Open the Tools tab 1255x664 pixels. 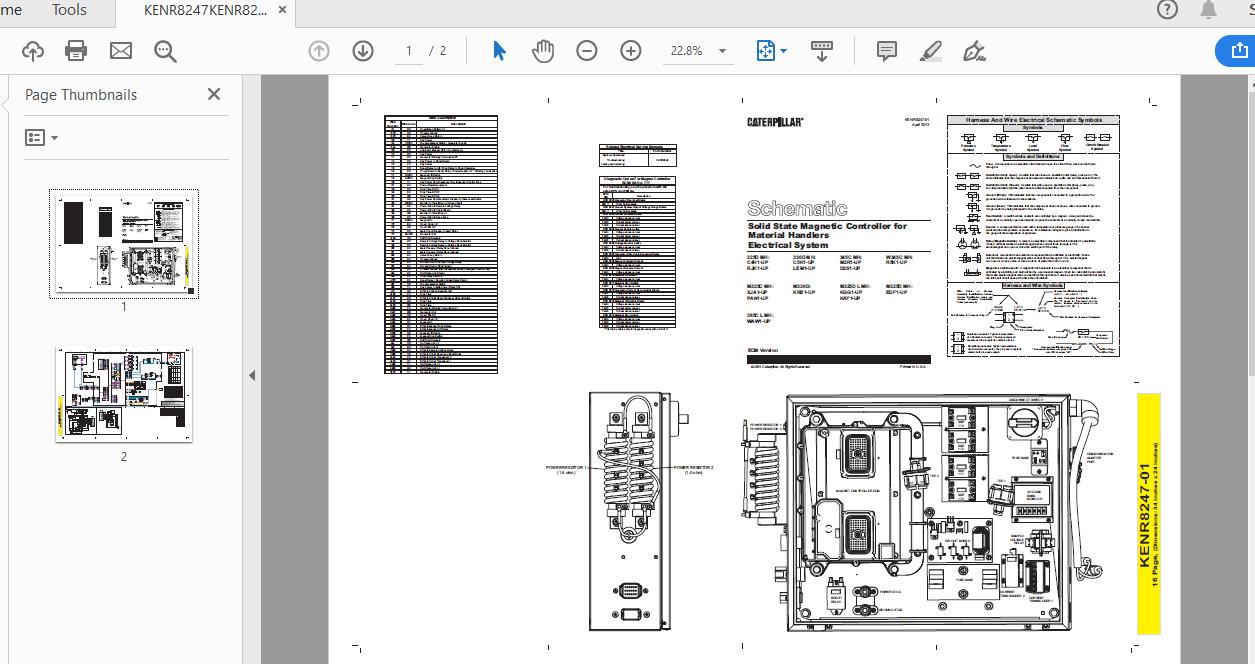[x=69, y=10]
